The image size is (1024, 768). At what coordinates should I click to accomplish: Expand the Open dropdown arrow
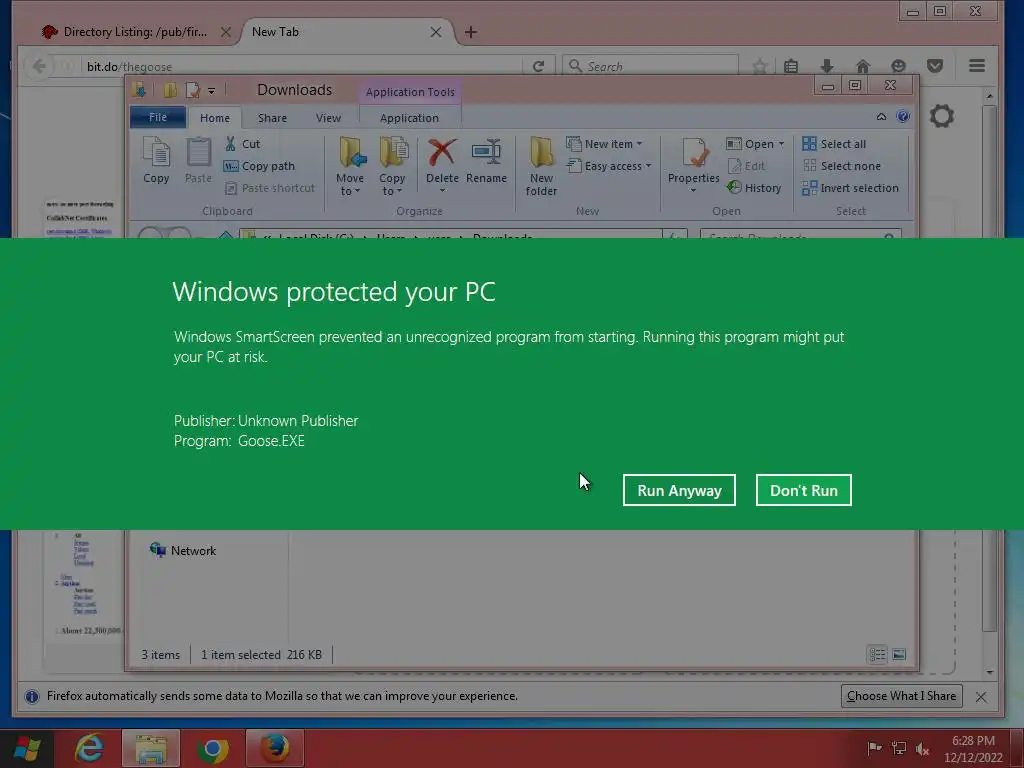[x=781, y=144]
